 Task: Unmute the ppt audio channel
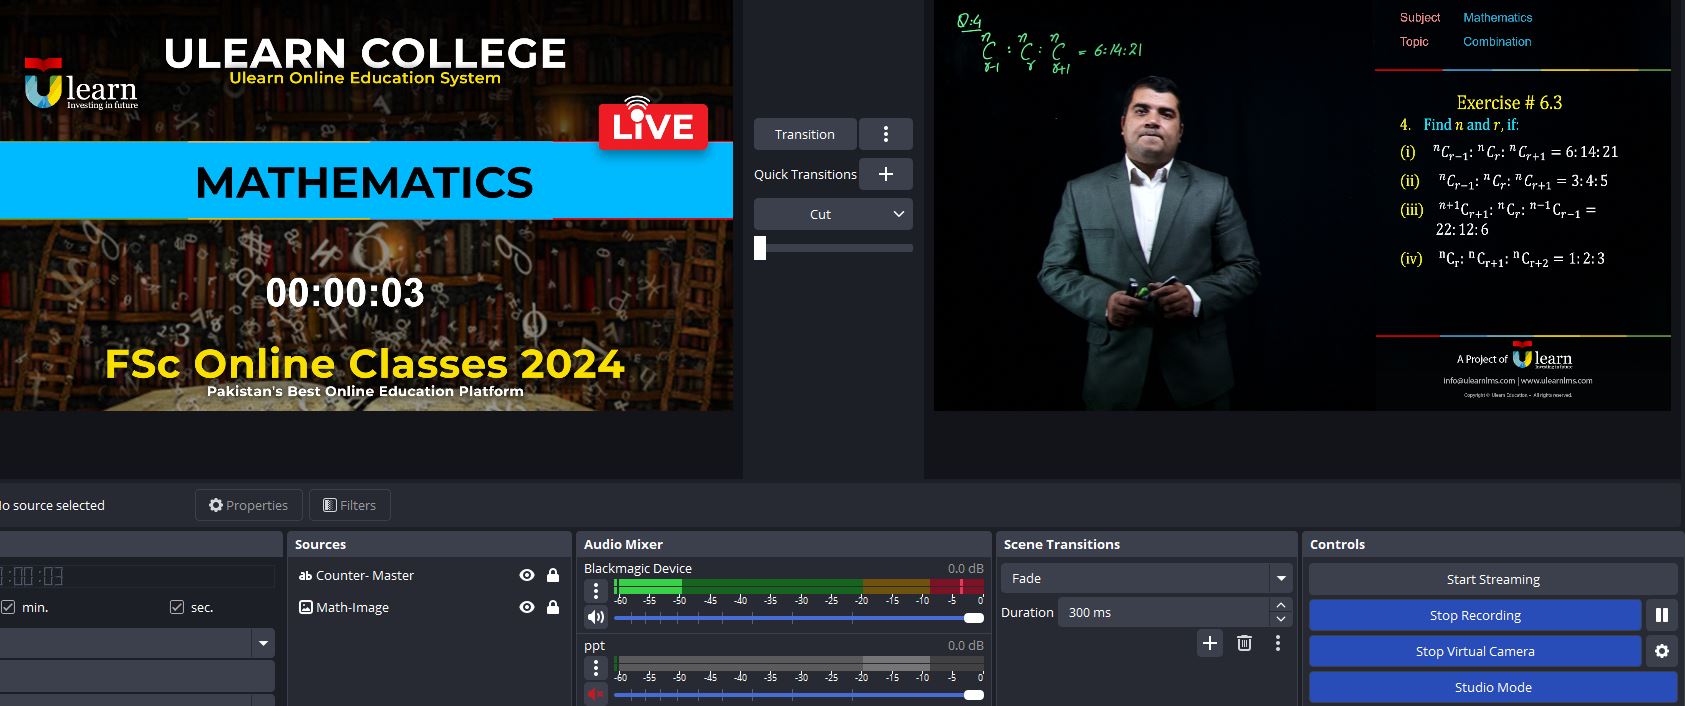tap(596, 694)
